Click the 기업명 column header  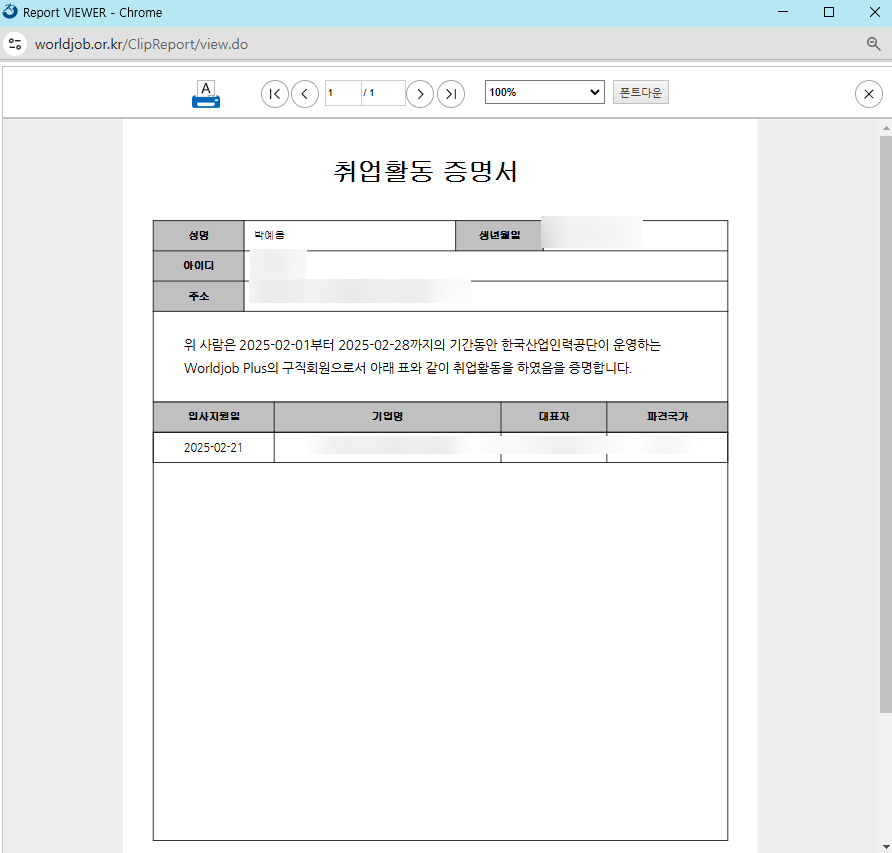pyautogui.click(x=387, y=417)
